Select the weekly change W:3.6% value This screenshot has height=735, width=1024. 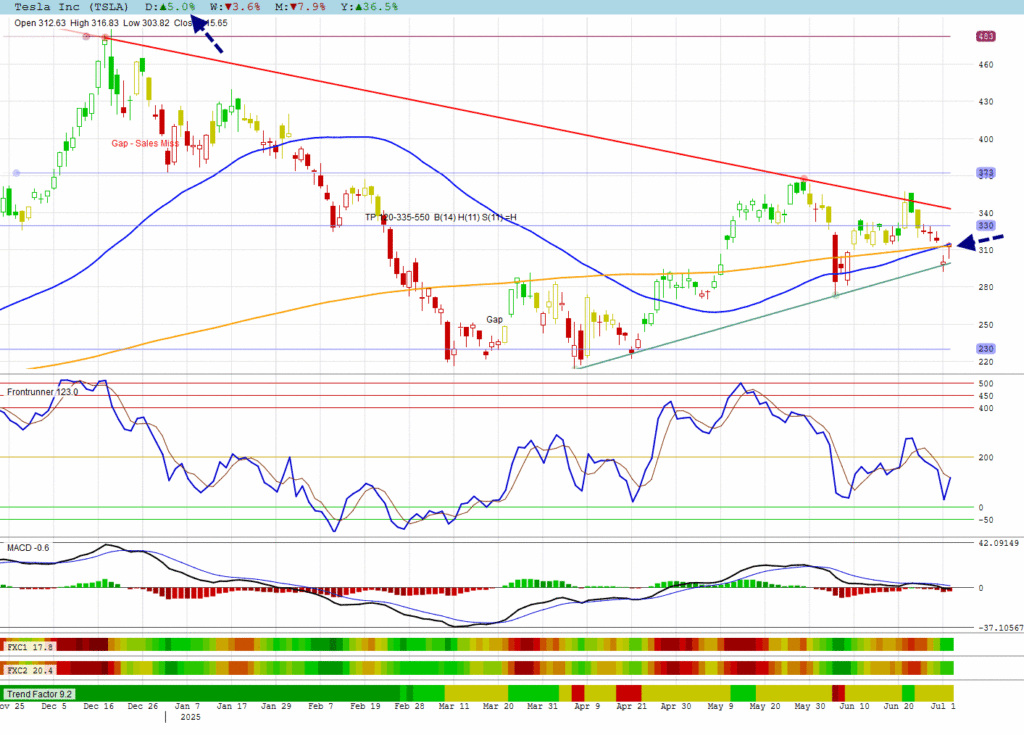click(x=235, y=7)
